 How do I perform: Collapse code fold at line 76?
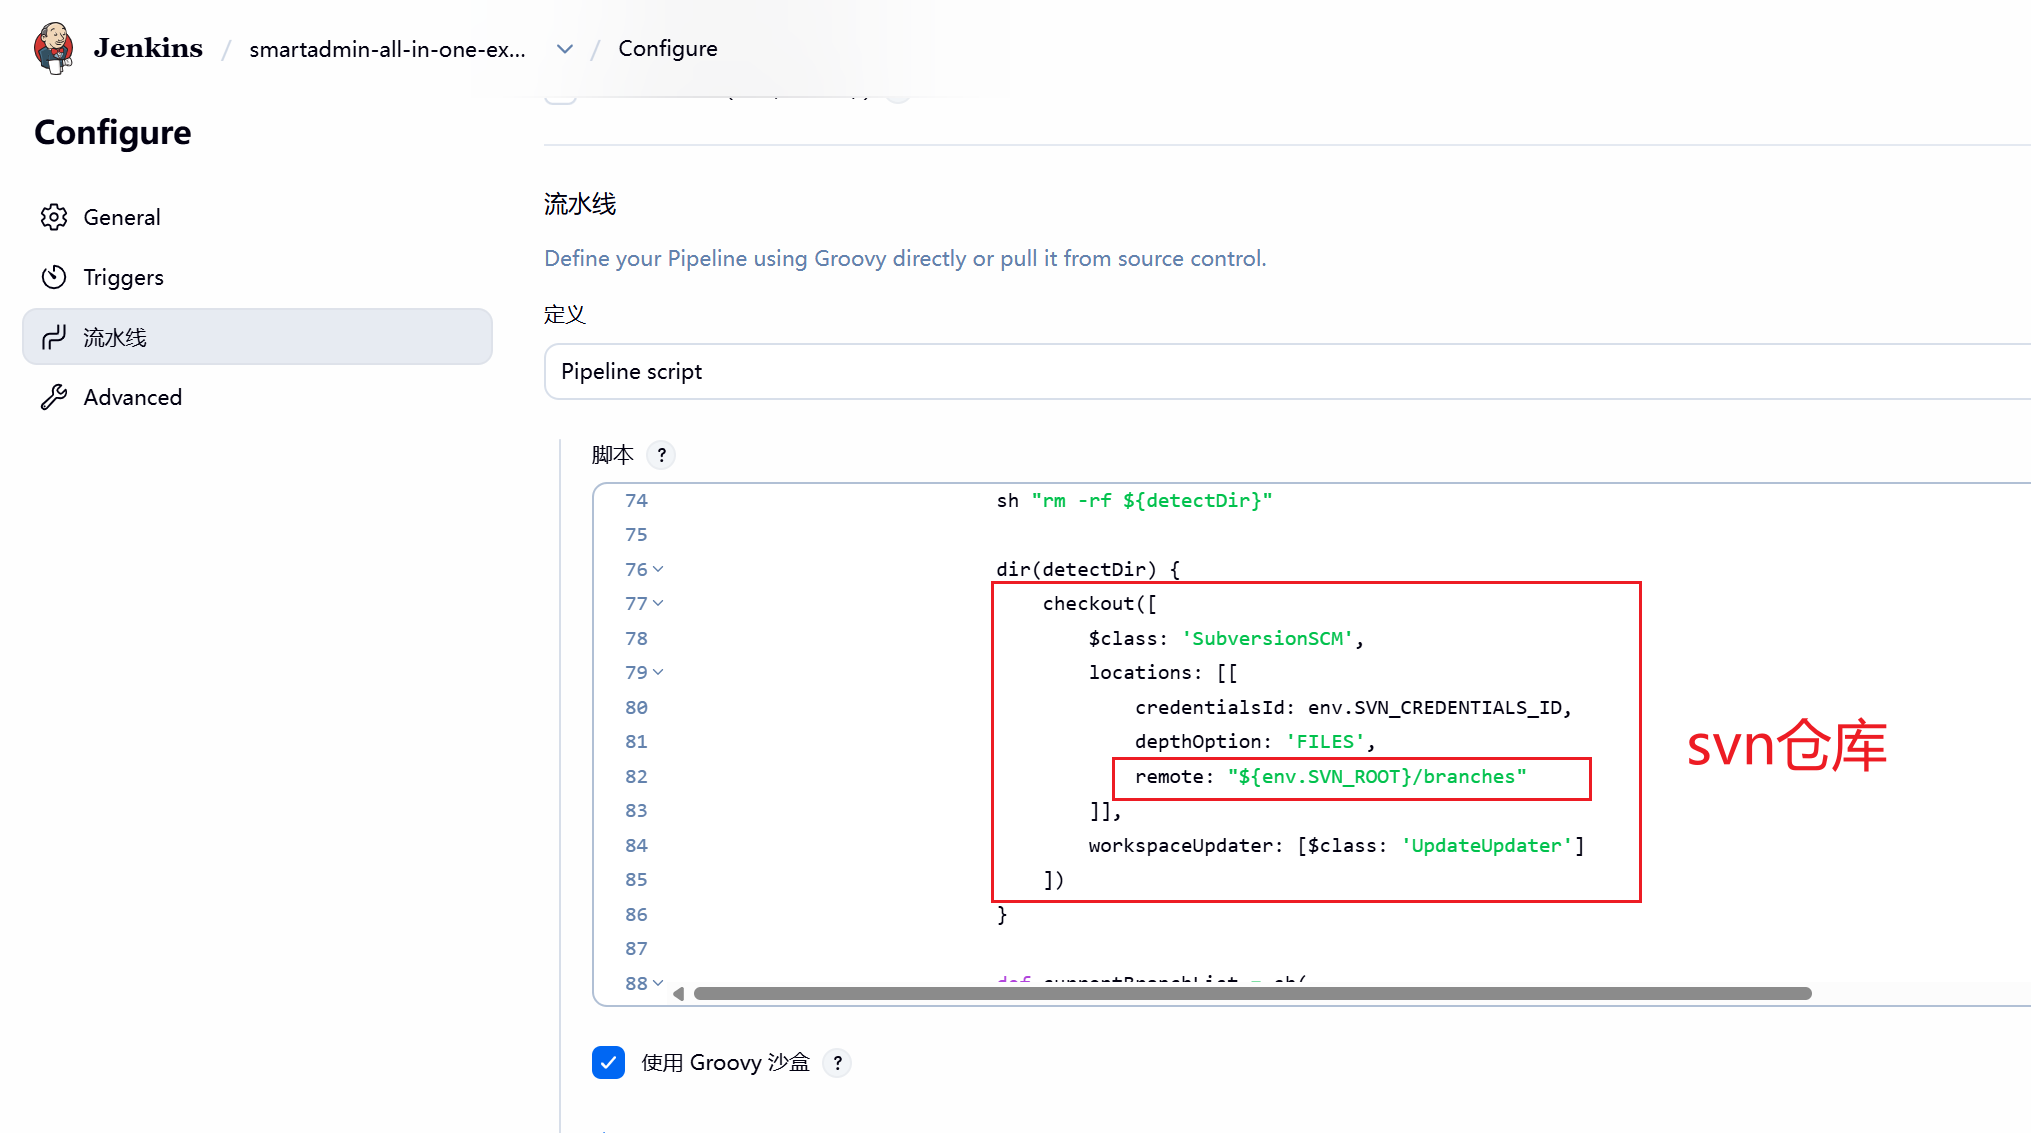point(658,569)
